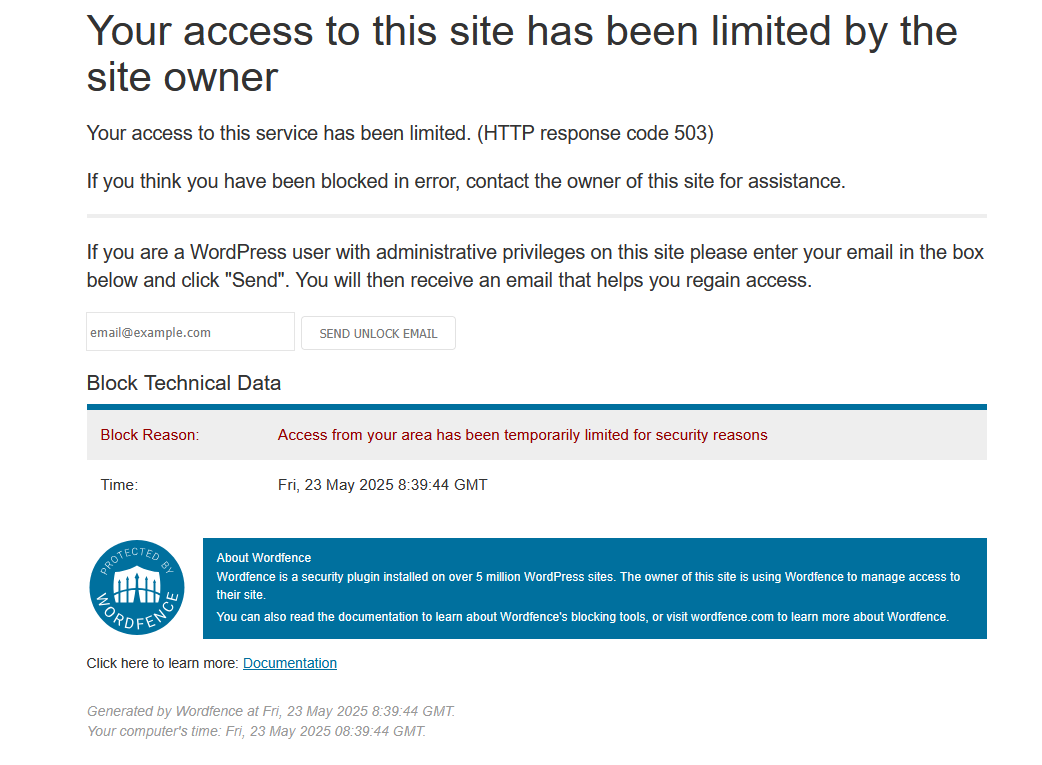Click the SEND UNLOCK EMAIL button
The width and height of the screenshot is (1042, 765).
click(x=378, y=333)
